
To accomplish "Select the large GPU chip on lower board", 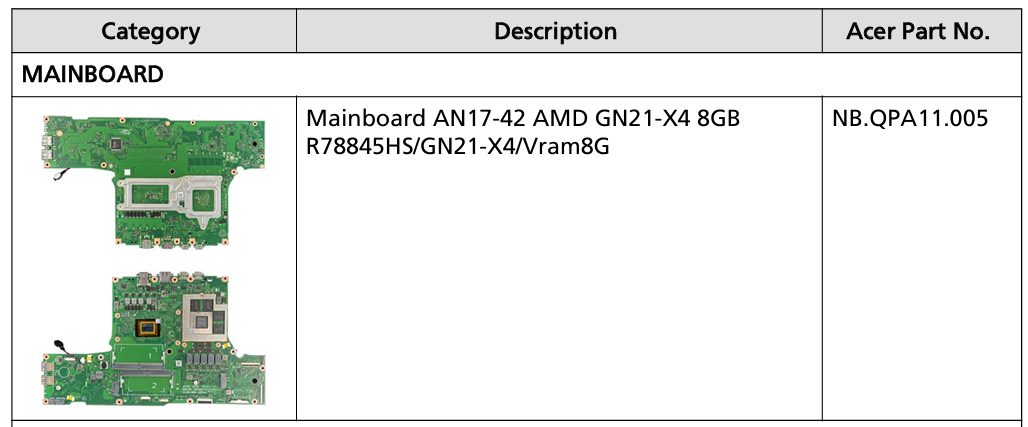I will (x=207, y=319).
